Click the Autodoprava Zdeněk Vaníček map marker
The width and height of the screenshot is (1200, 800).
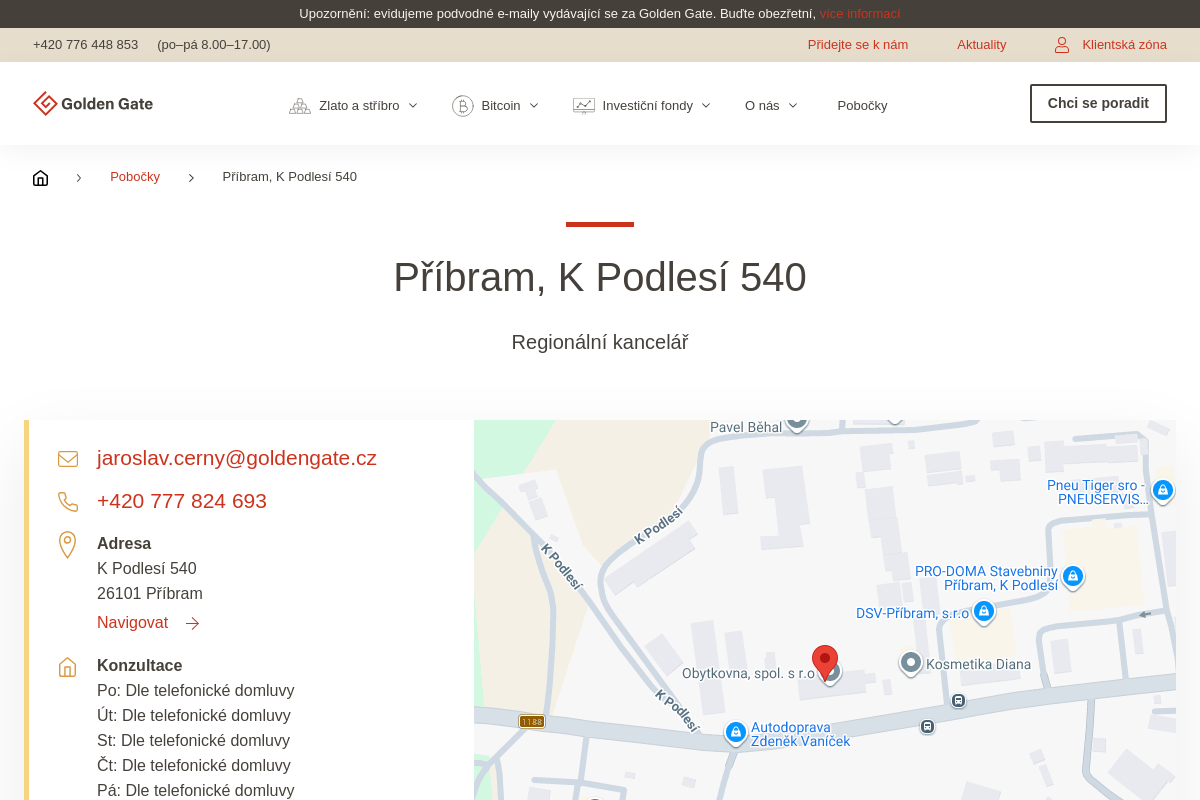coord(736,732)
